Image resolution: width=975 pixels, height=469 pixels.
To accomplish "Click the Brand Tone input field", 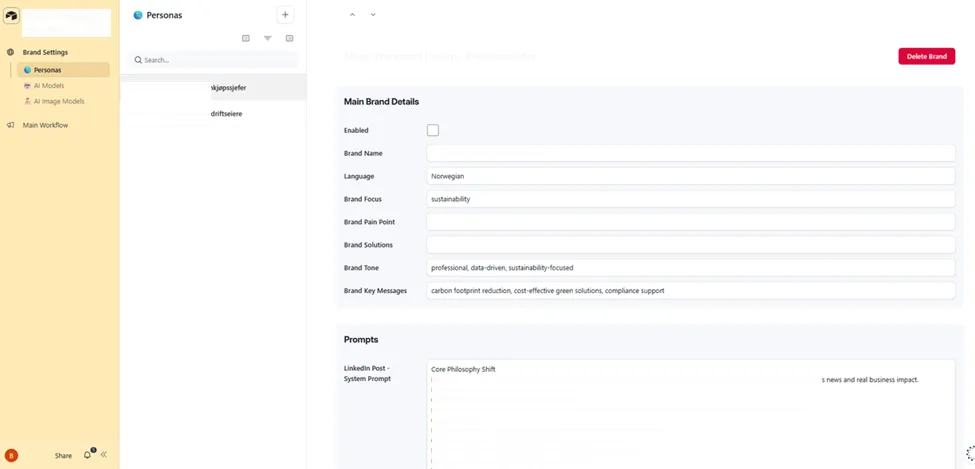I will click(x=691, y=267).
